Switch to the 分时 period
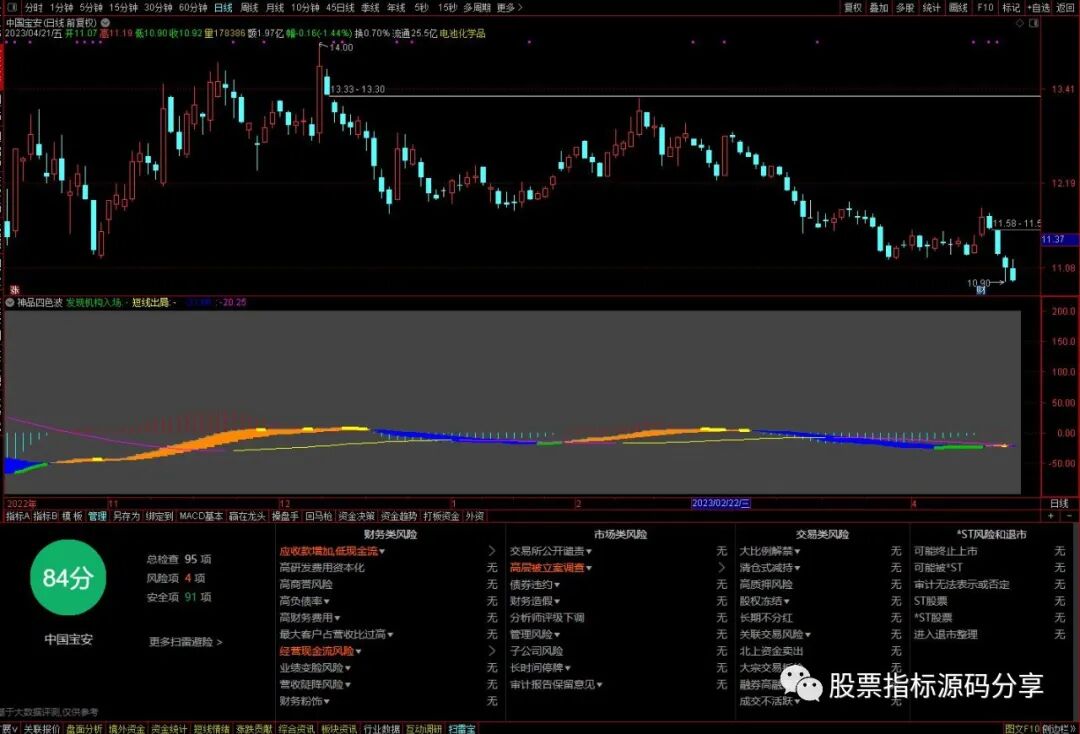 point(33,8)
